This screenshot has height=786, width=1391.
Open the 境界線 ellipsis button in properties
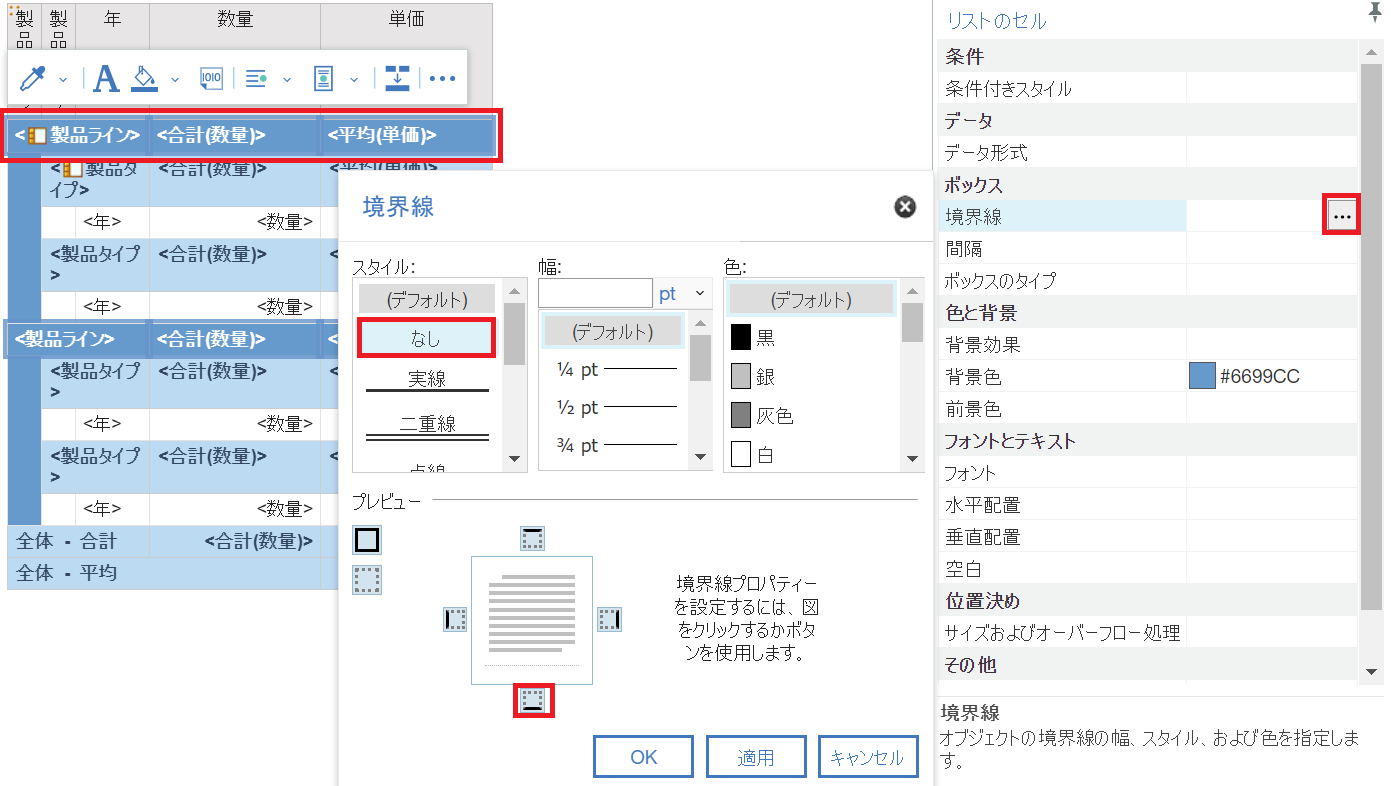1341,216
